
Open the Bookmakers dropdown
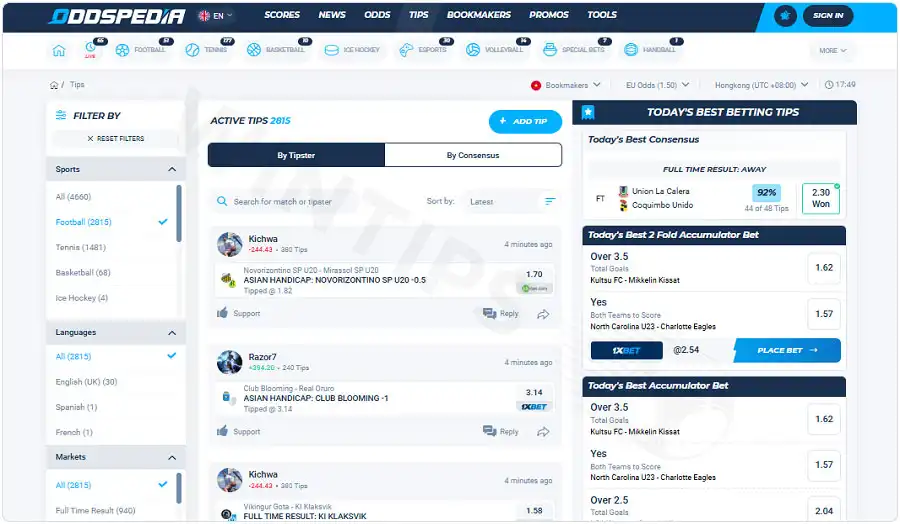[565, 85]
